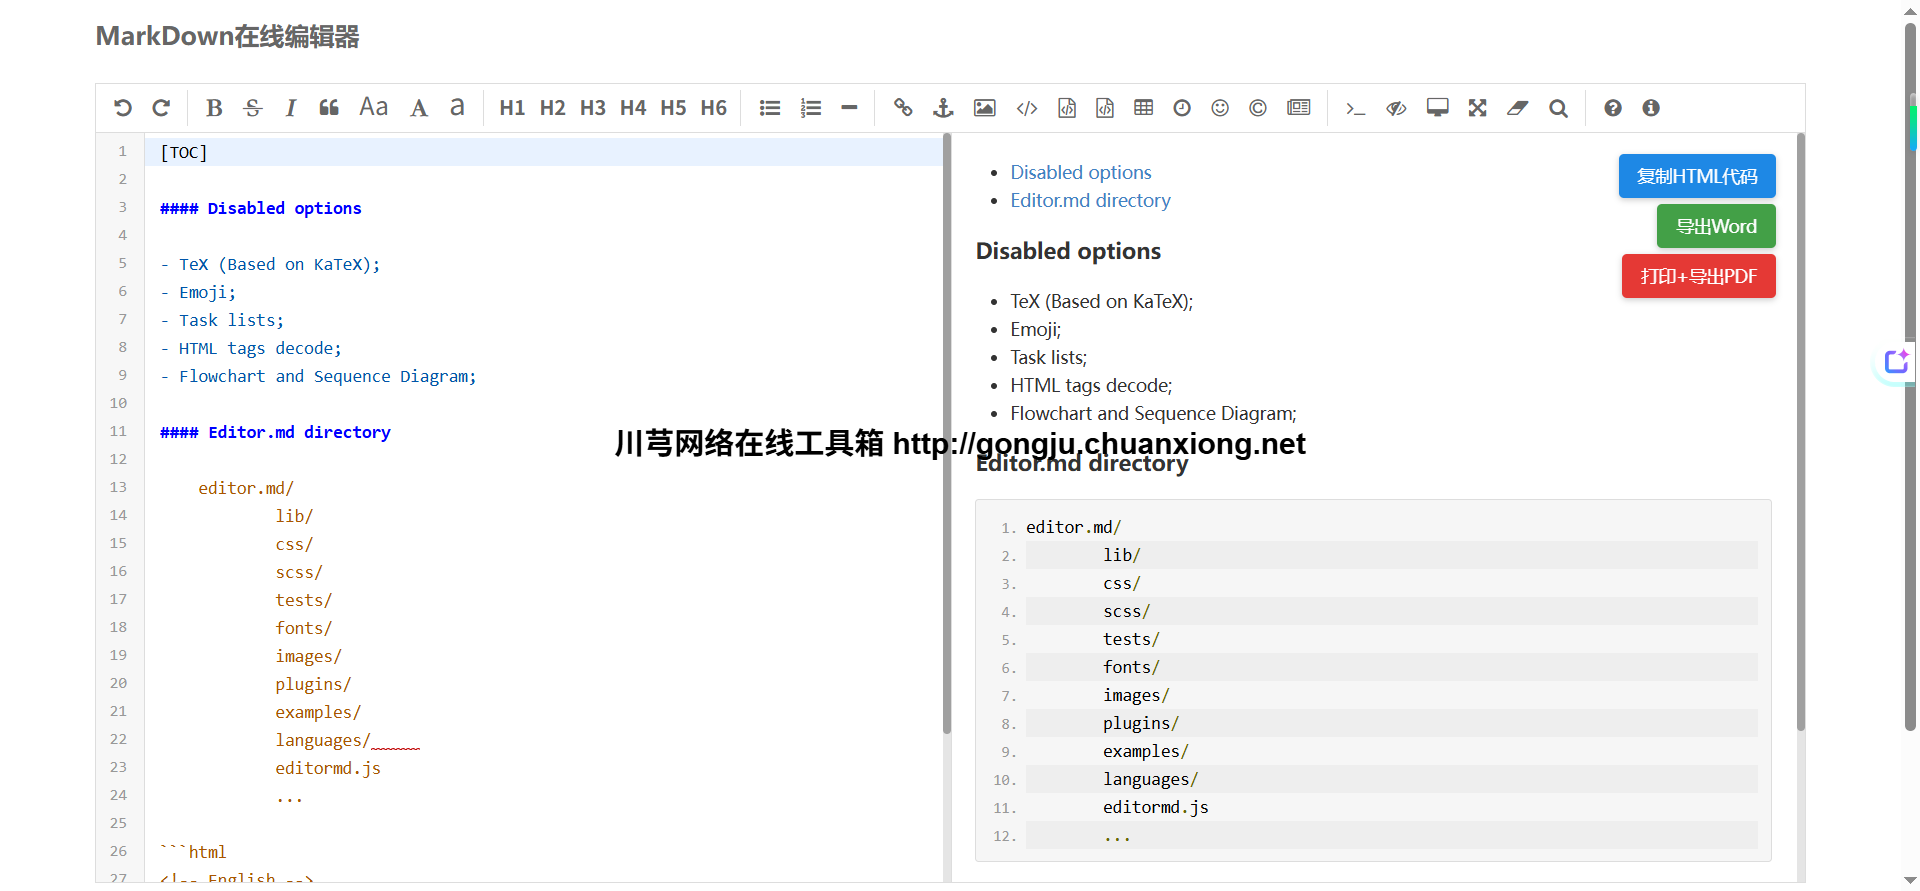This screenshot has width=1920, height=891.
Task: Clear the editor with eraser
Action: (x=1518, y=108)
